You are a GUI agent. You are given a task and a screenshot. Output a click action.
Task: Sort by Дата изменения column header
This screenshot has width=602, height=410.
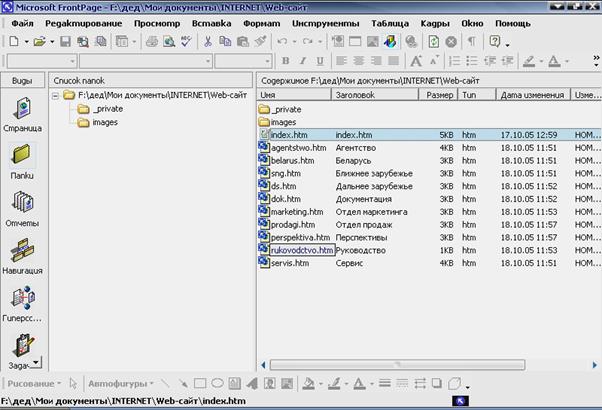tap(533, 95)
